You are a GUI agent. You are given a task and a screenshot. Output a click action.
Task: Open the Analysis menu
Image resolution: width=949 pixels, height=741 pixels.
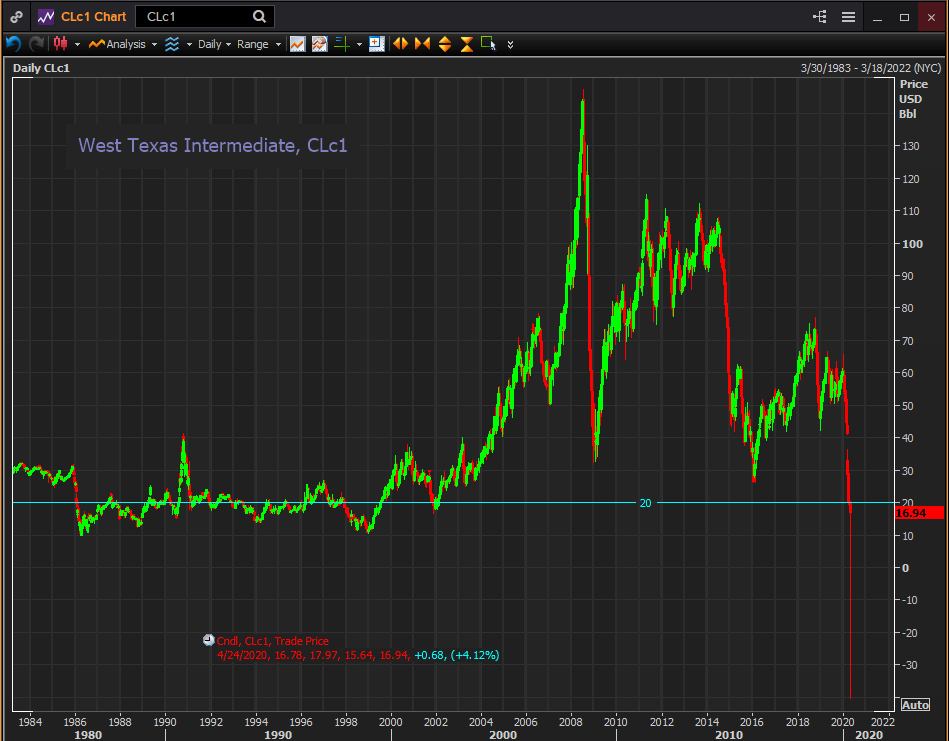coord(117,44)
